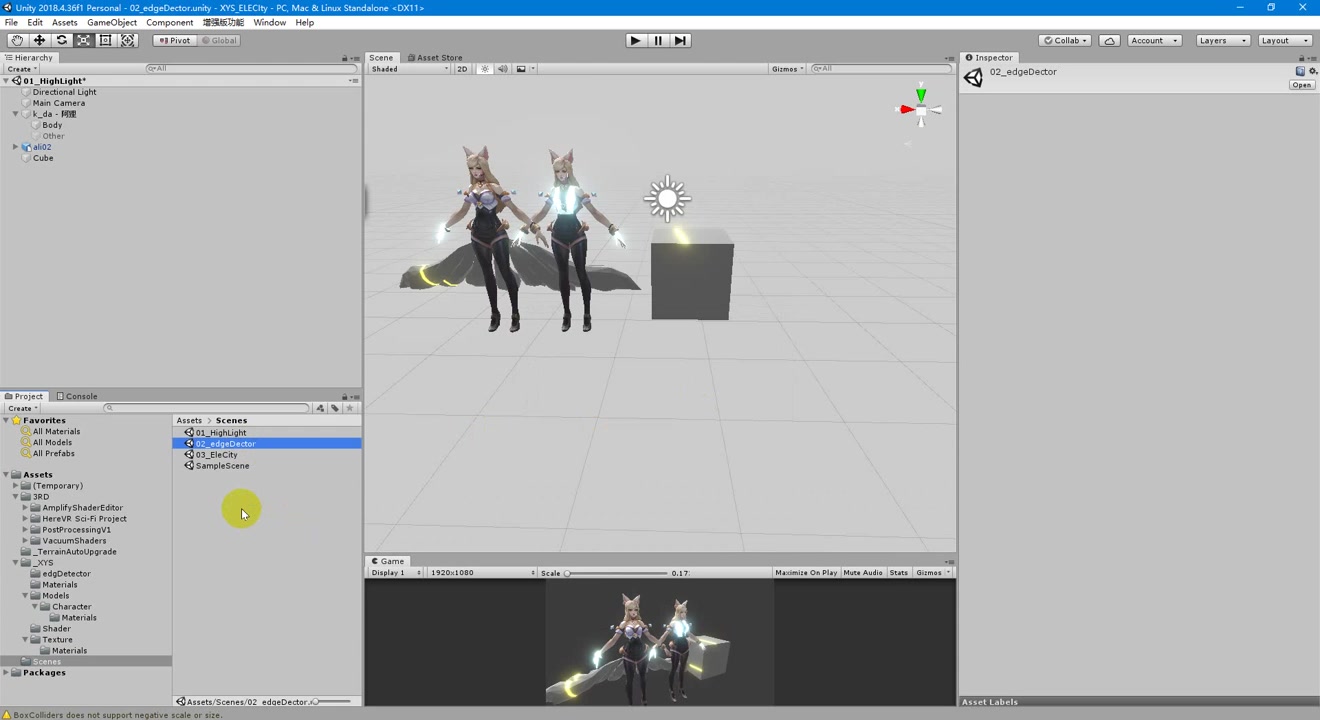Select the Scale tool

point(83,40)
